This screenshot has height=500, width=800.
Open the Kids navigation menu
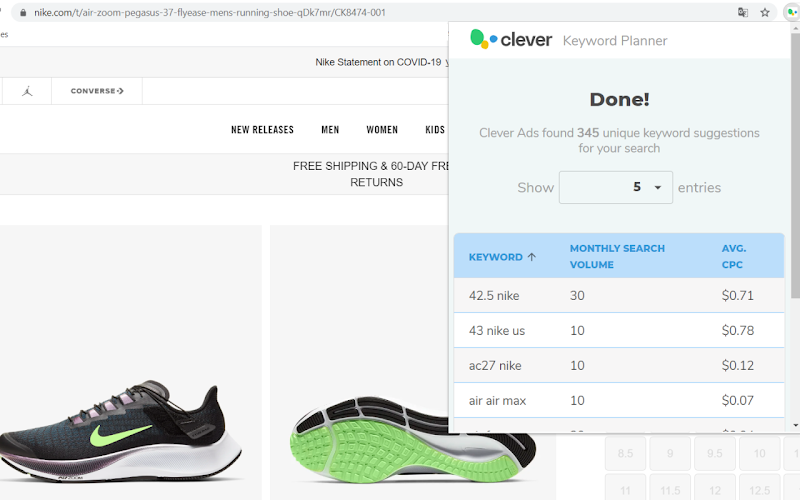[435, 130]
